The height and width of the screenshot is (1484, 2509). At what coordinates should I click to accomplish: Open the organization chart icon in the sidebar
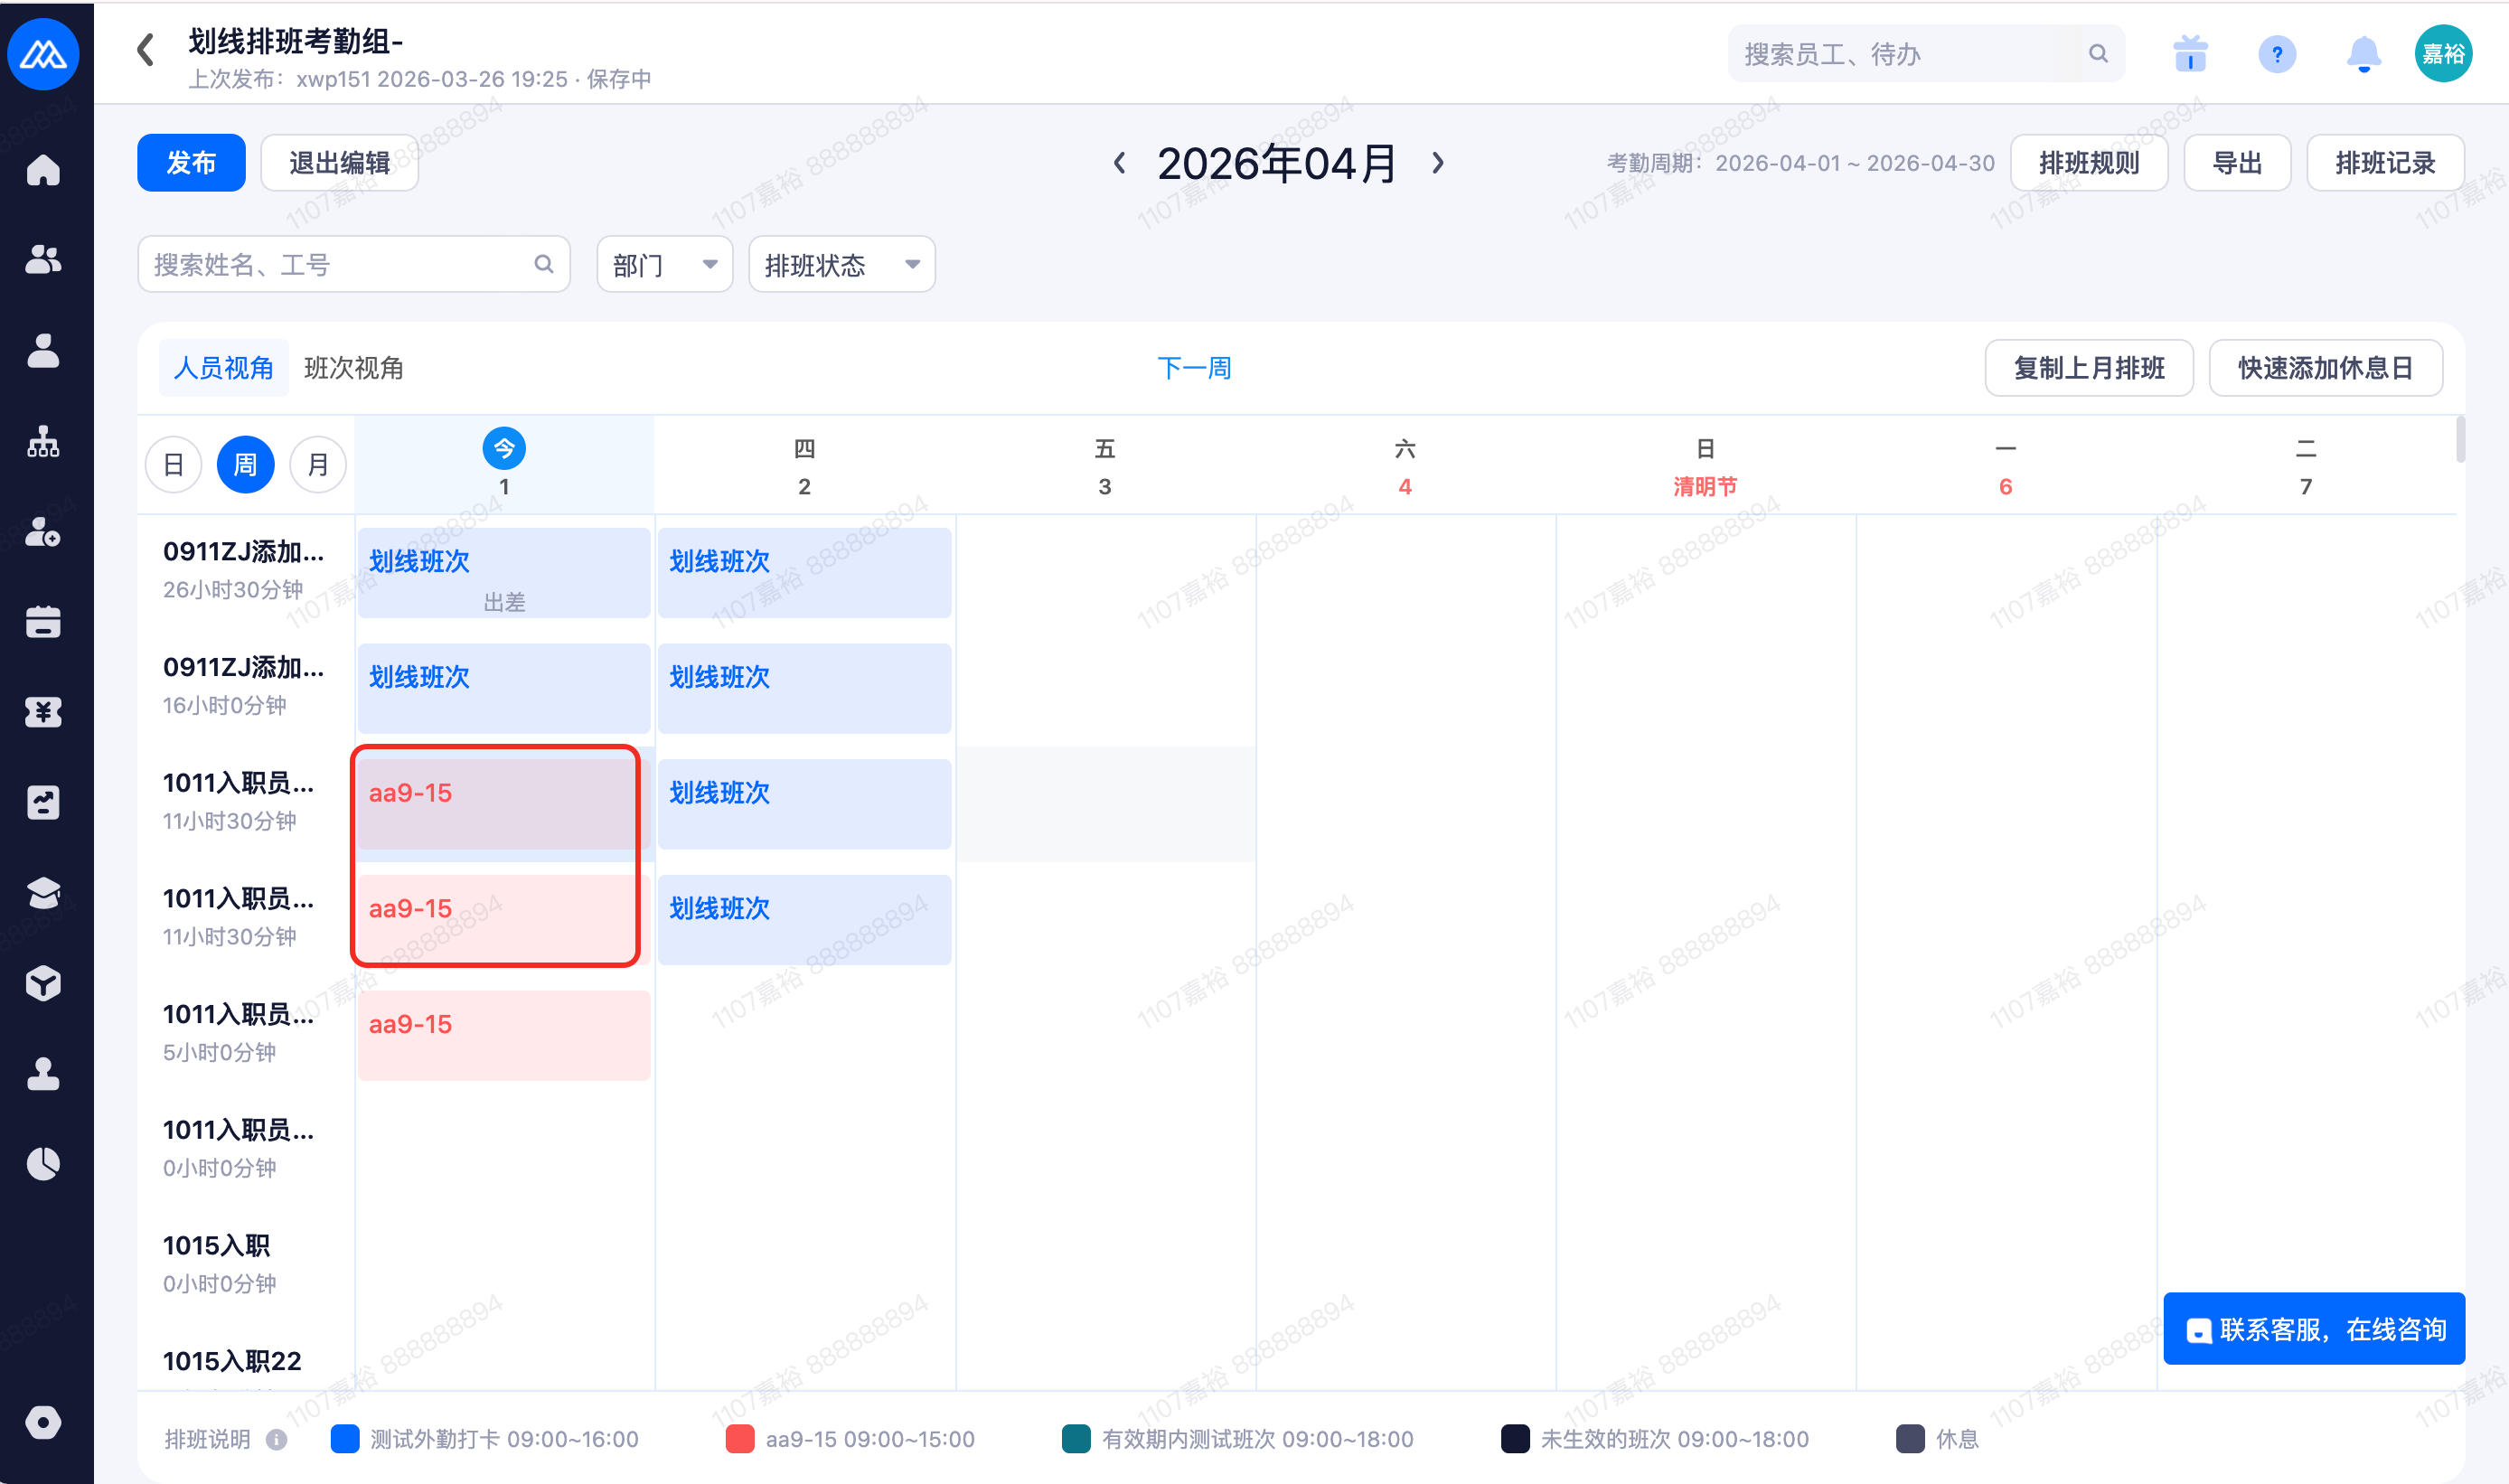click(x=43, y=441)
